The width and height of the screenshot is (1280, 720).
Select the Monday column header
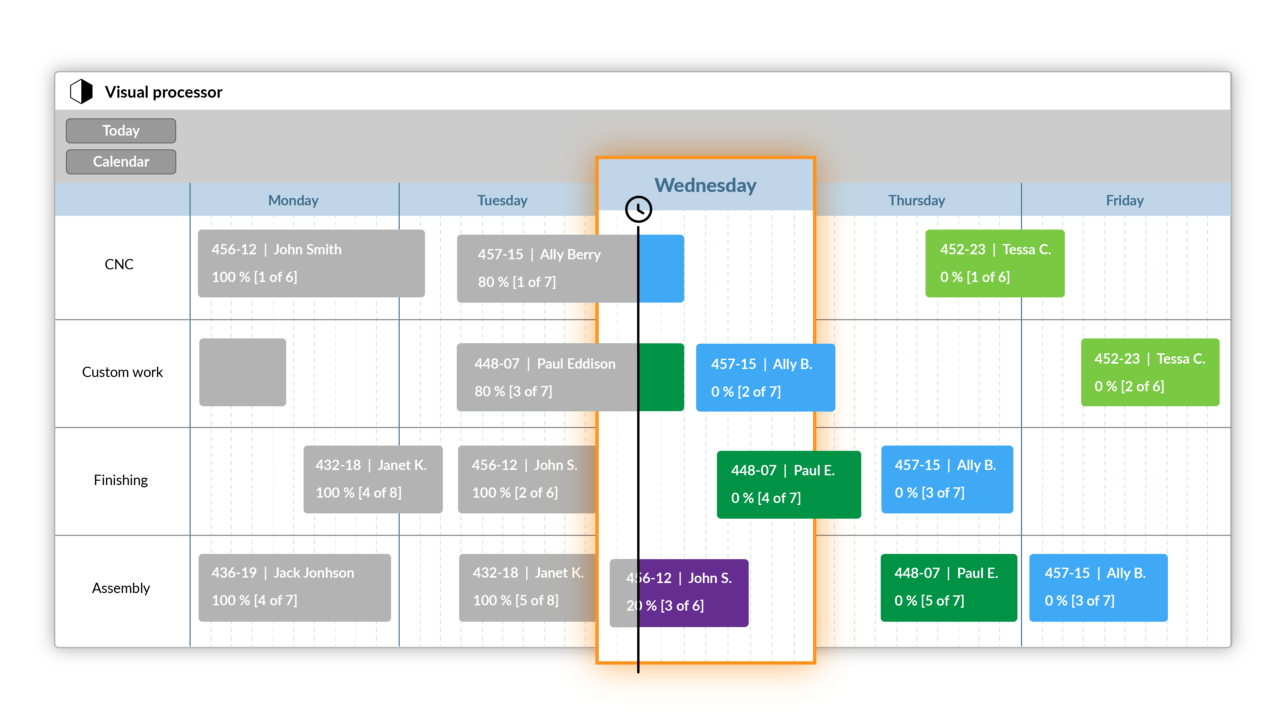point(293,200)
